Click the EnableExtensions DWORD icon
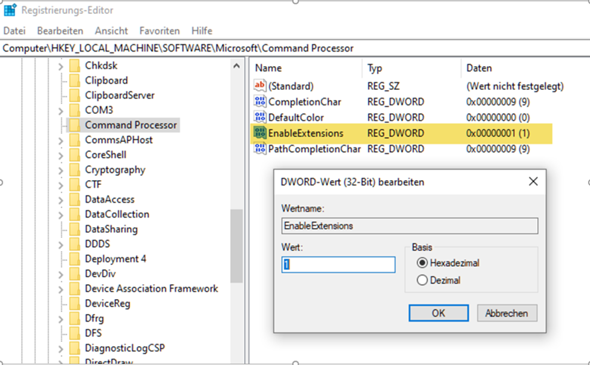The width and height of the screenshot is (590, 365). click(260, 133)
